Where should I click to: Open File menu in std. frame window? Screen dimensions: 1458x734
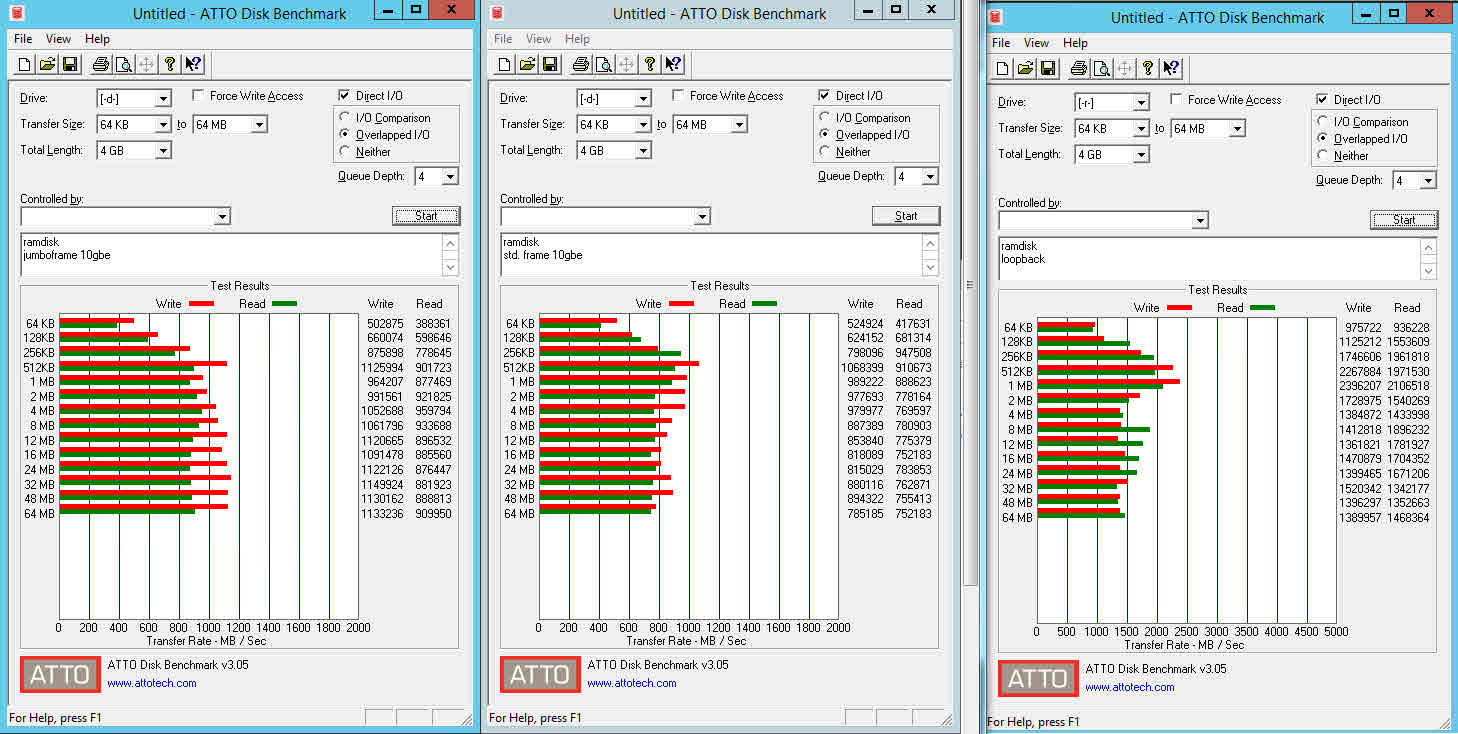pos(503,39)
